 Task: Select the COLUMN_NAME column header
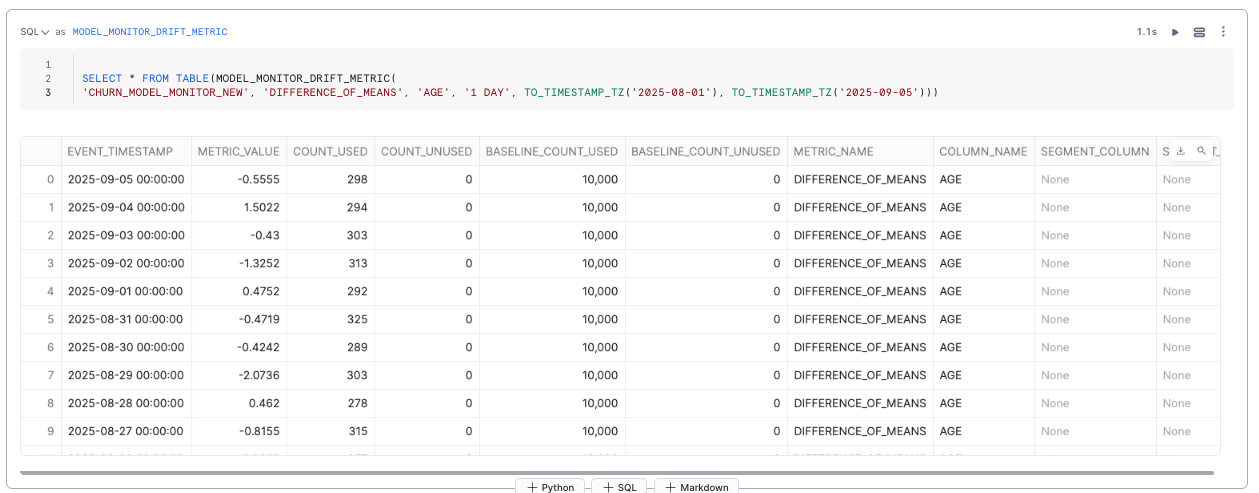983,151
